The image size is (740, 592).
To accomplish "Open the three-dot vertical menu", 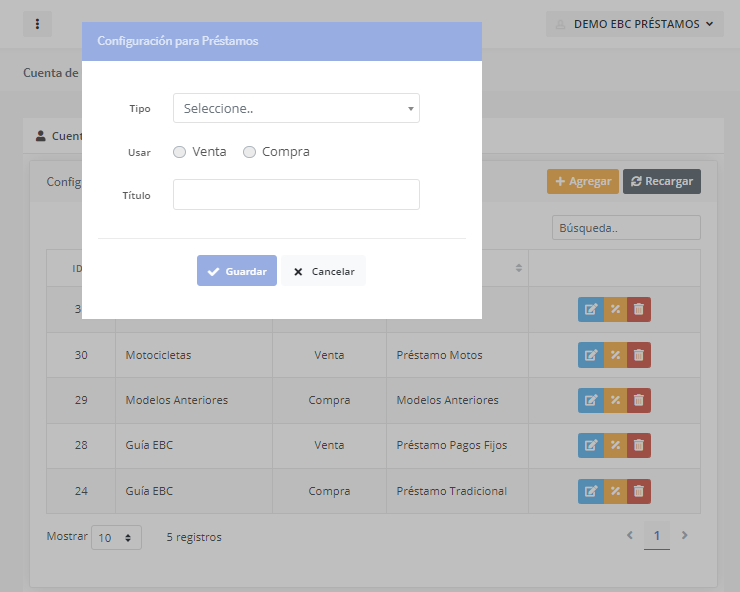I will [x=37, y=24].
